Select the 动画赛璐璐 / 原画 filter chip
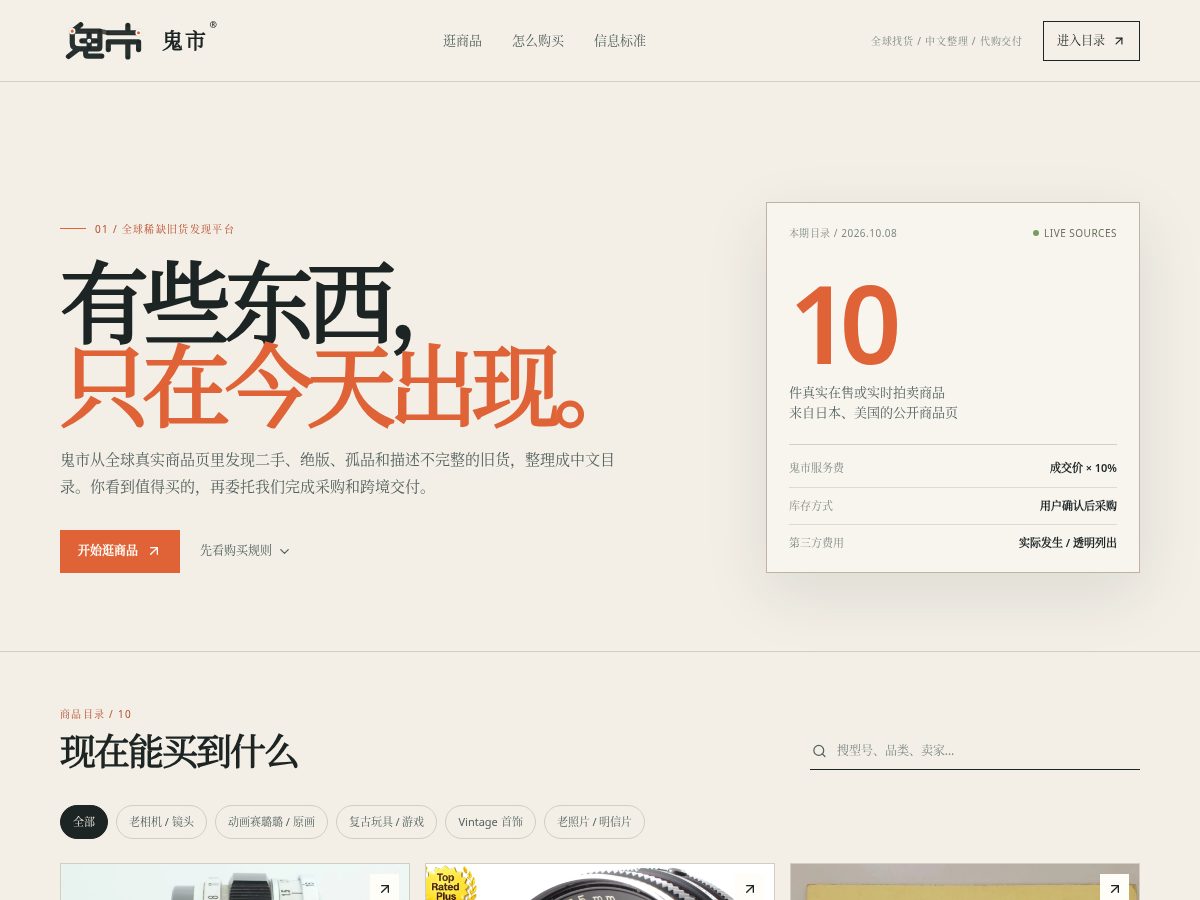 (271, 822)
